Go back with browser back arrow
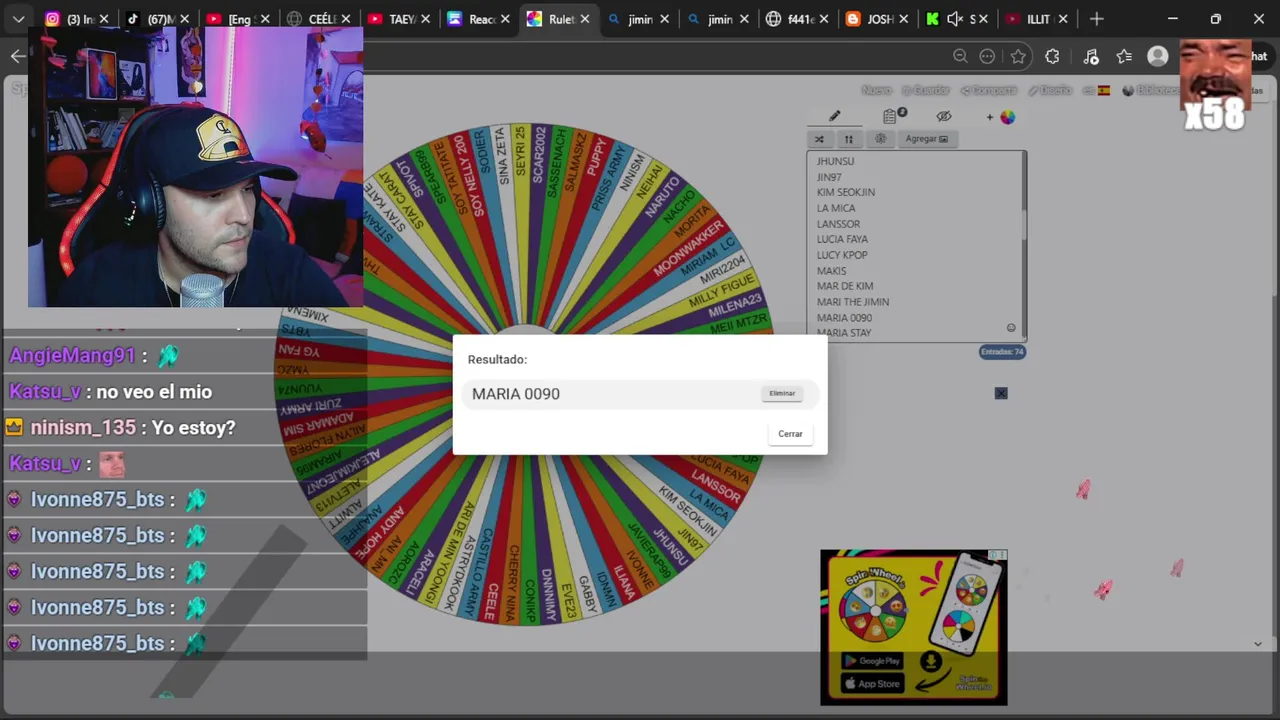Viewport: 1280px width, 720px height. (18, 56)
